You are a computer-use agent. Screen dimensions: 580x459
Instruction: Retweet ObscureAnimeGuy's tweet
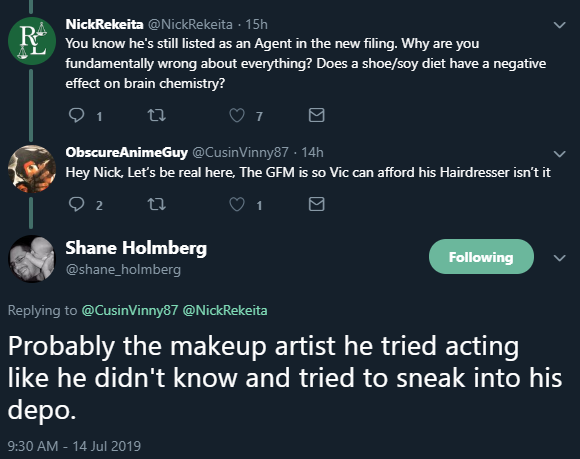(x=156, y=204)
